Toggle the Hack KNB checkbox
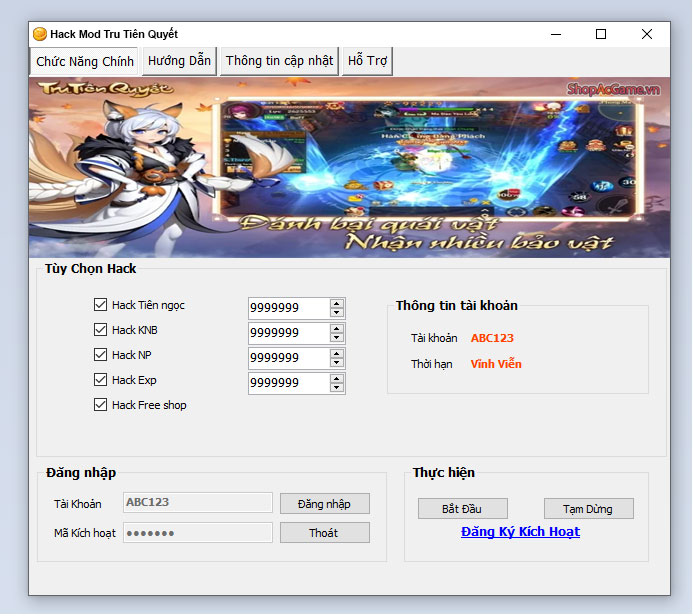 pos(100,330)
